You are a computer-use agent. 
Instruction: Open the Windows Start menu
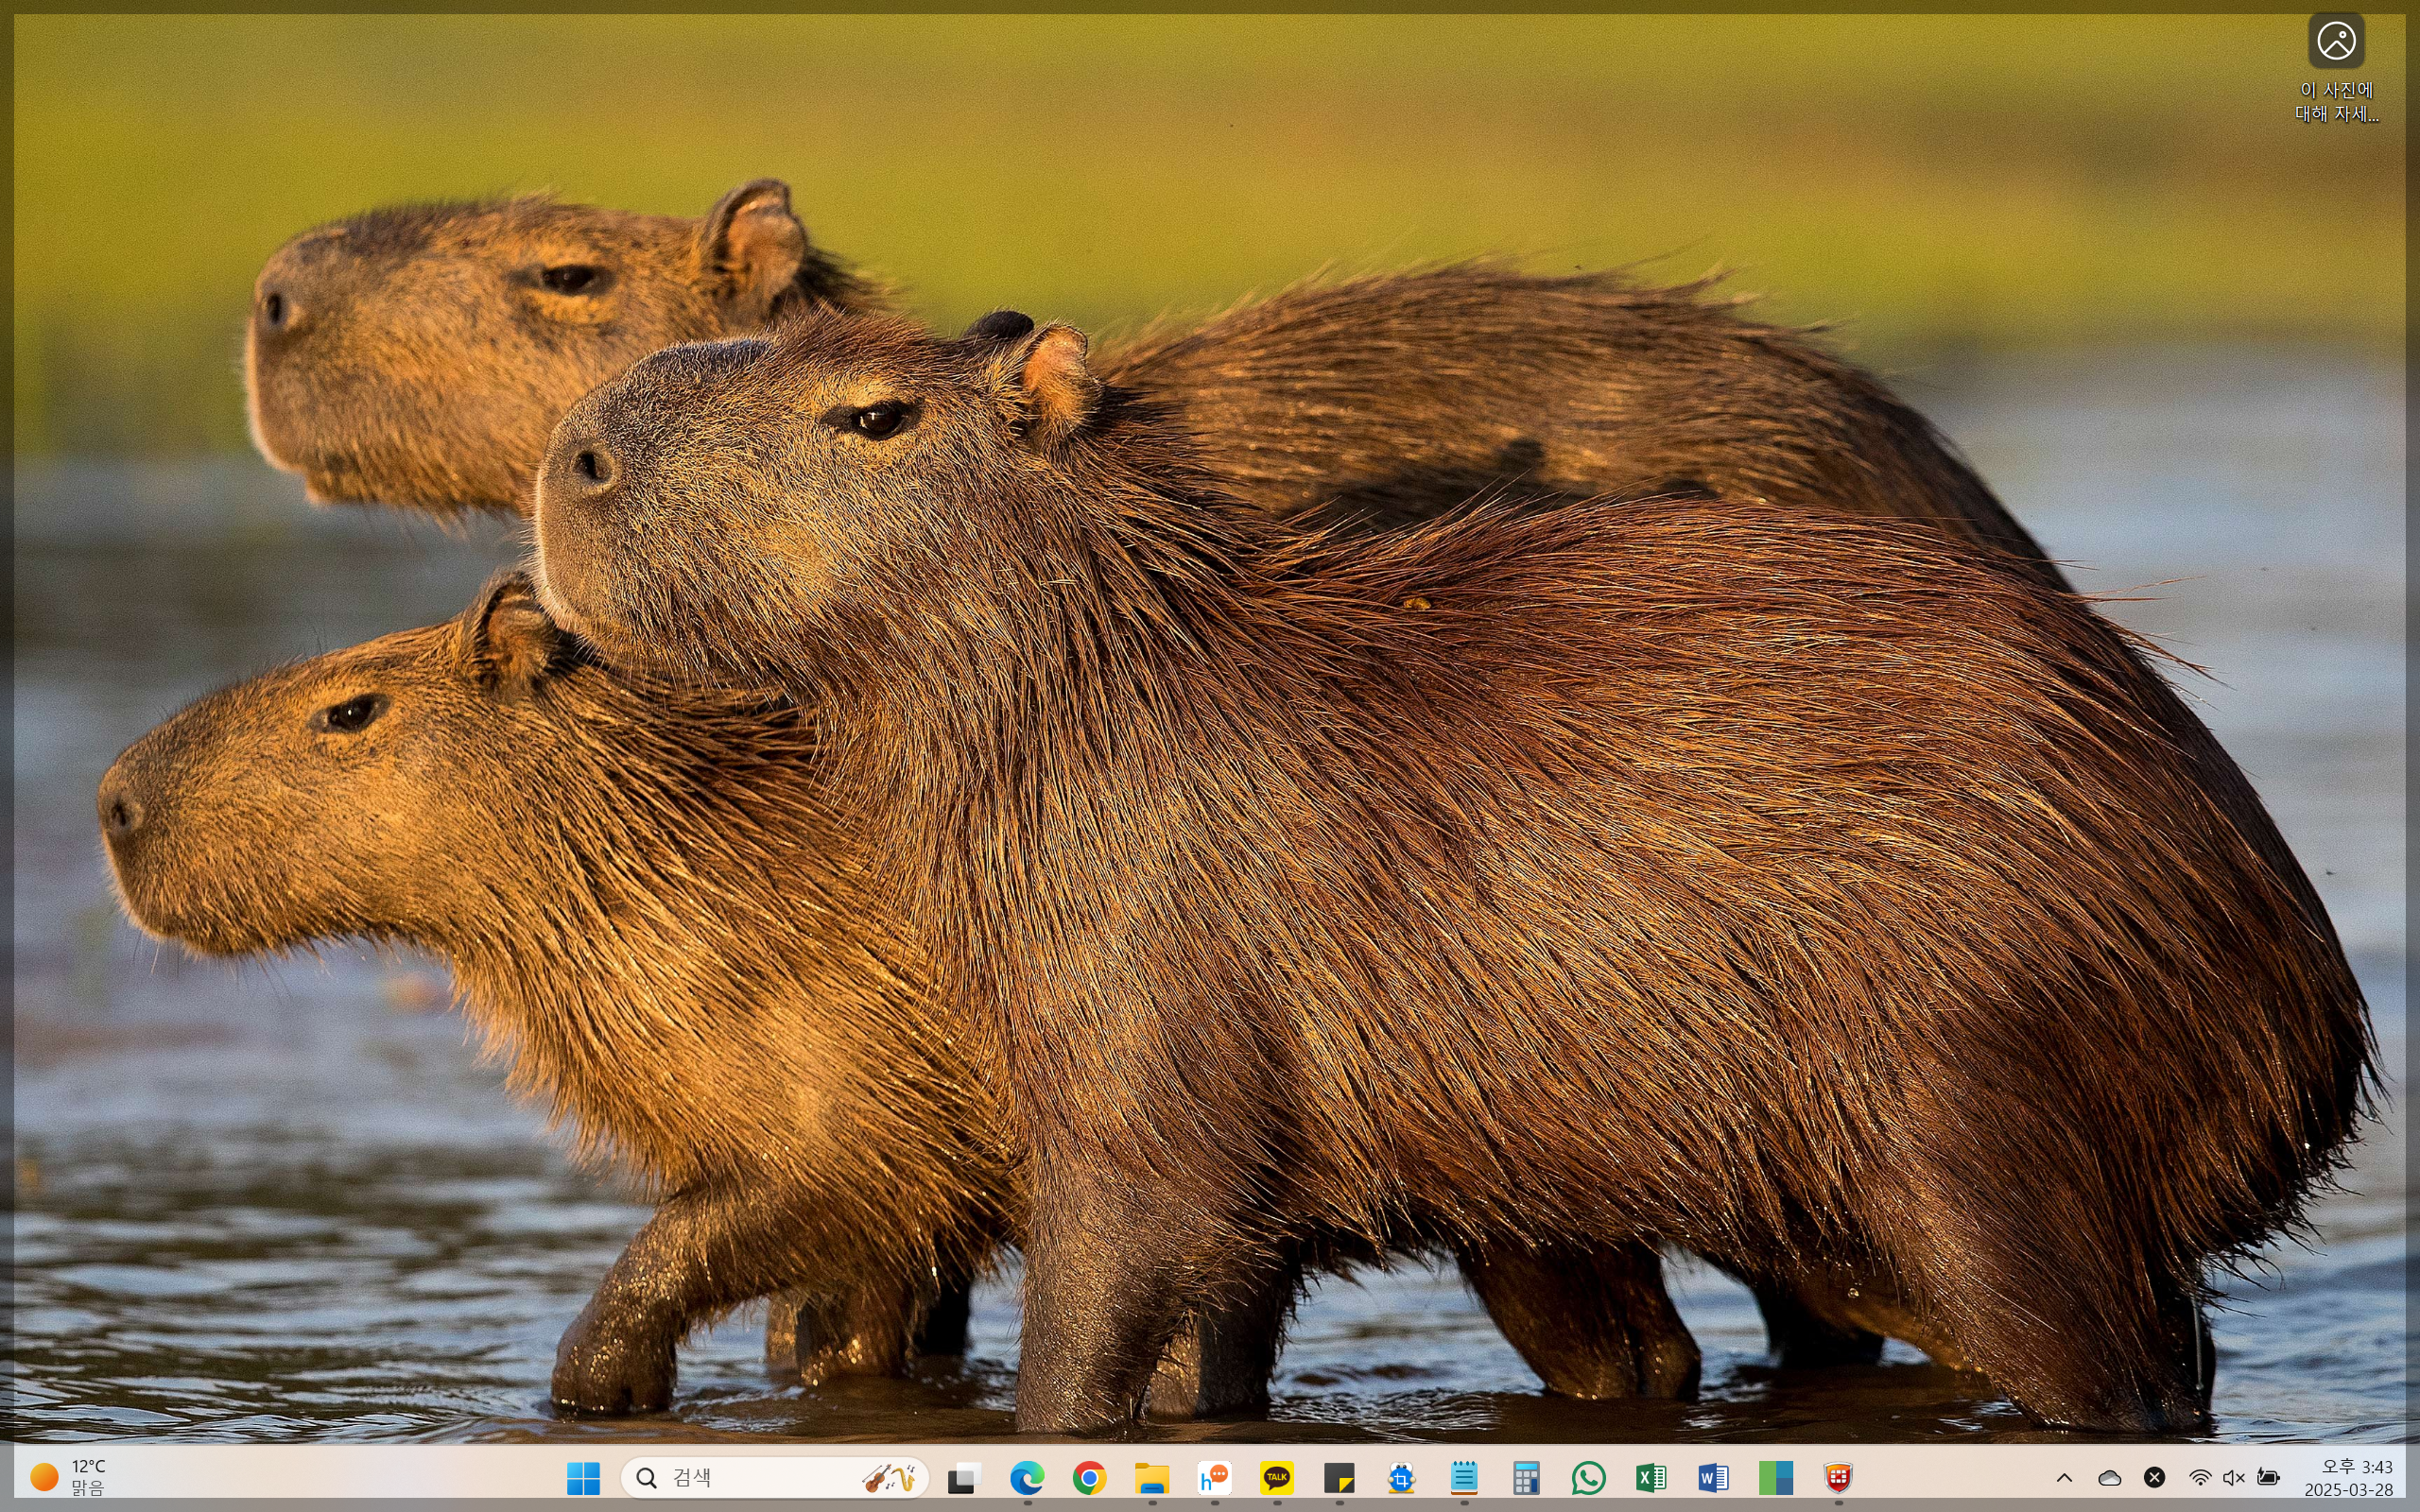(x=583, y=1477)
